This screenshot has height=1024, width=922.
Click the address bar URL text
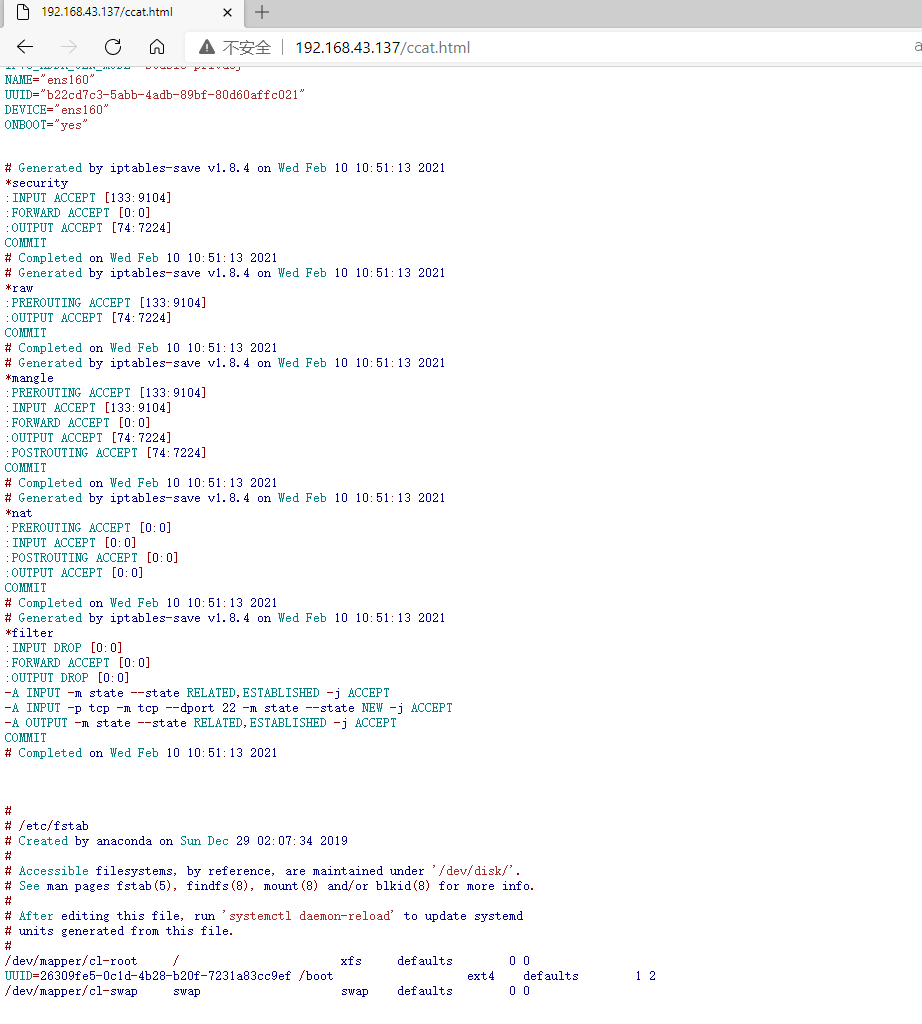382,47
